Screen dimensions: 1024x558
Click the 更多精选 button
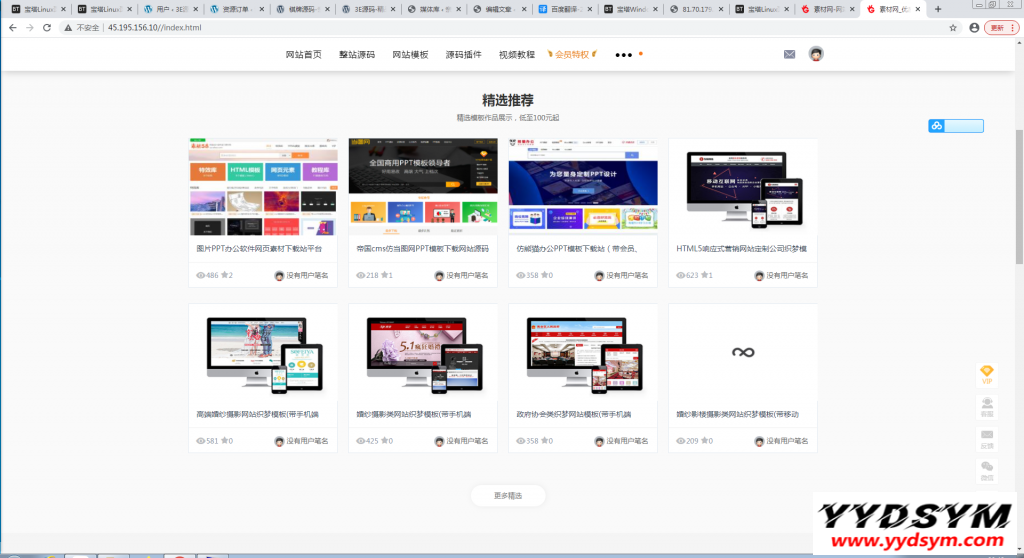point(508,495)
